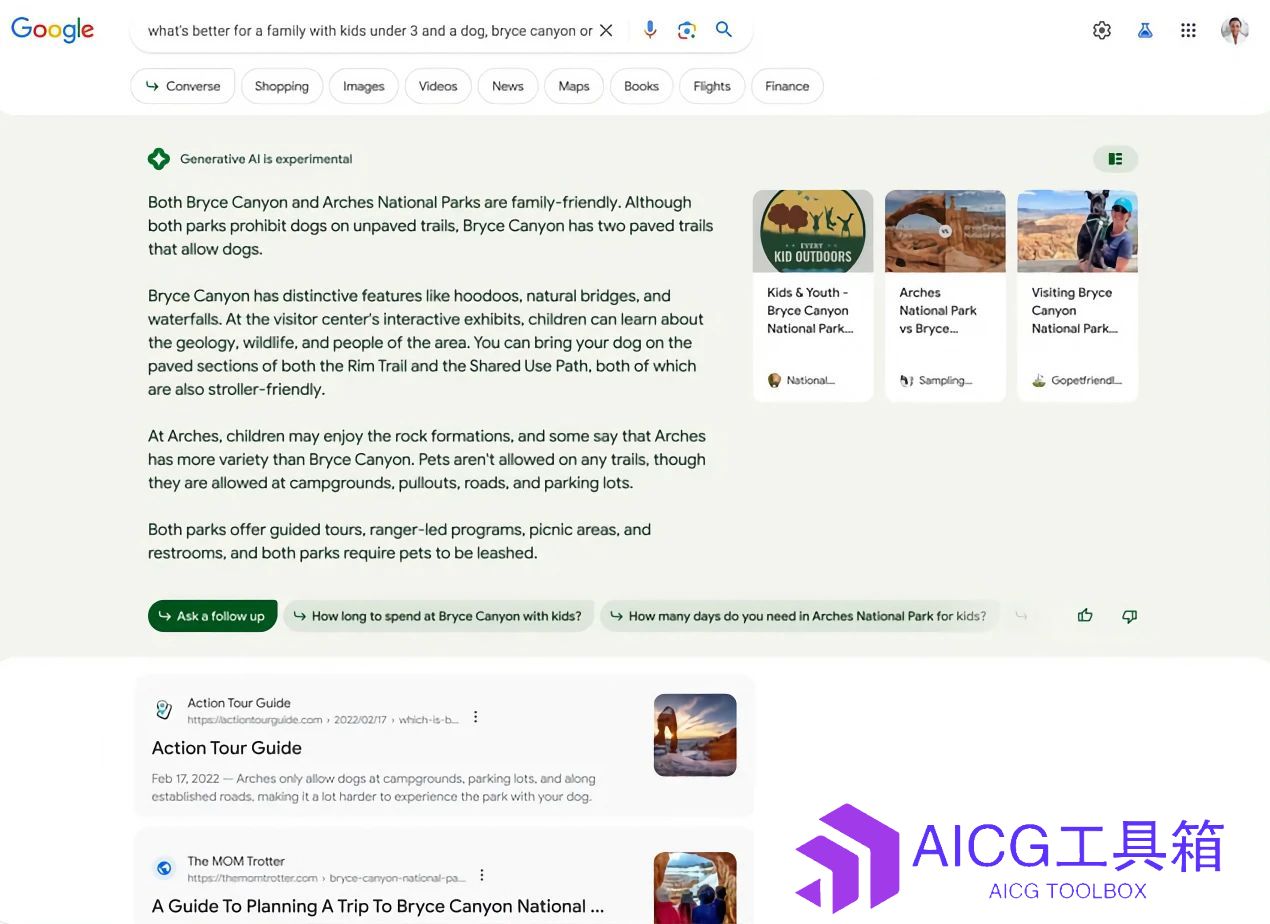Click the actiontourguide.com URL breadcrumb

323,720
